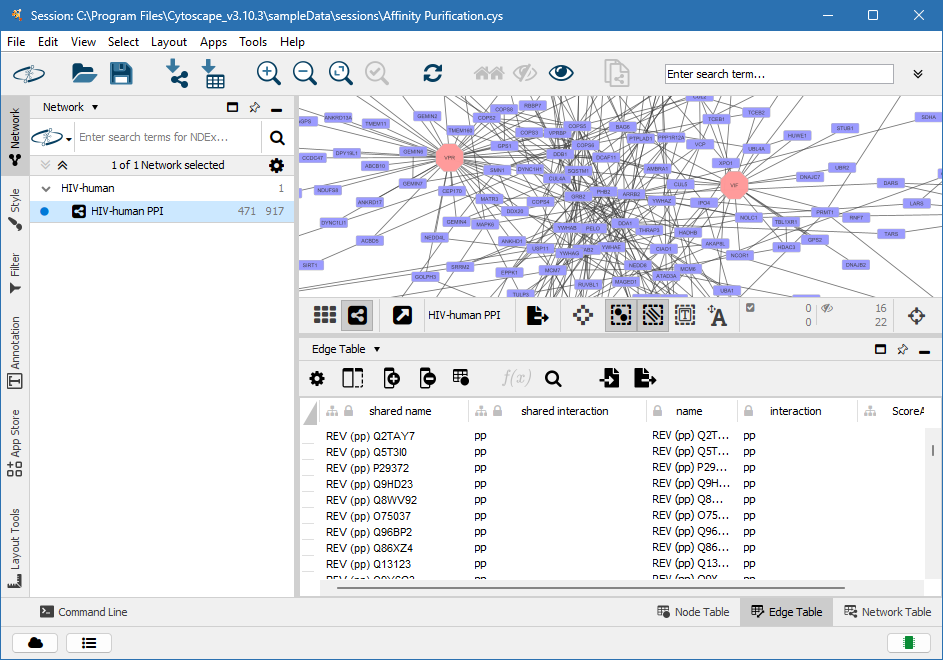The height and width of the screenshot is (660, 943).
Task: Open network panel options gear
Action: tap(276, 165)
